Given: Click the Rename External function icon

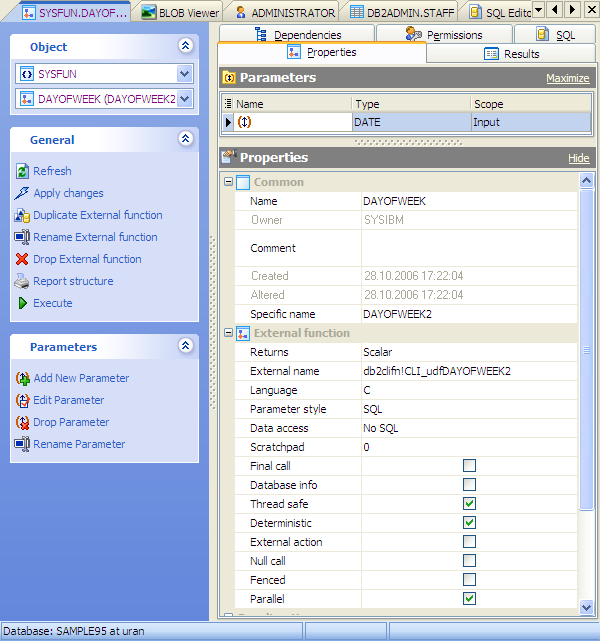Looking at the screenshot, I should pyautogui.click(x=22, y=237).
